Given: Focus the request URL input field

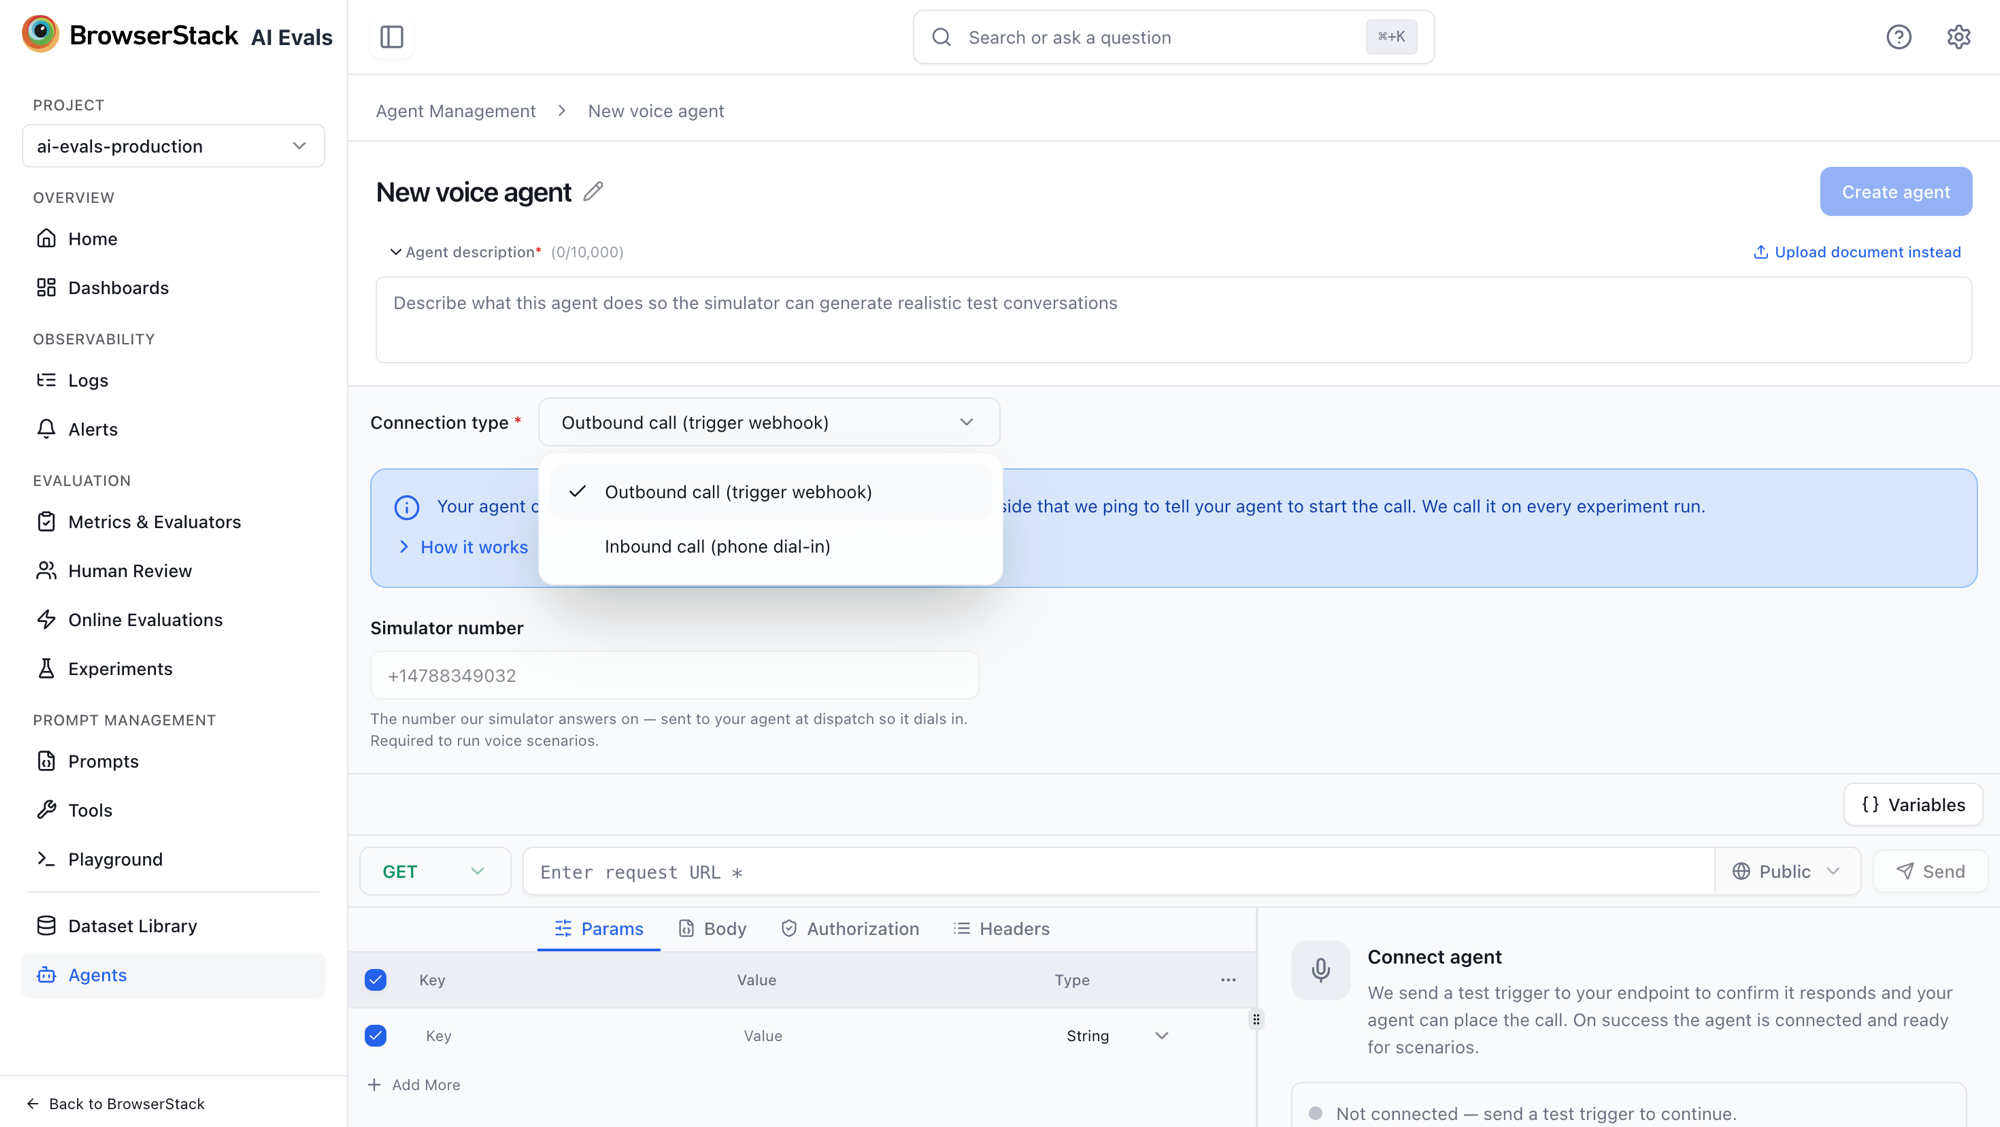Looking at the screenshot, I should pos(1118,872).
